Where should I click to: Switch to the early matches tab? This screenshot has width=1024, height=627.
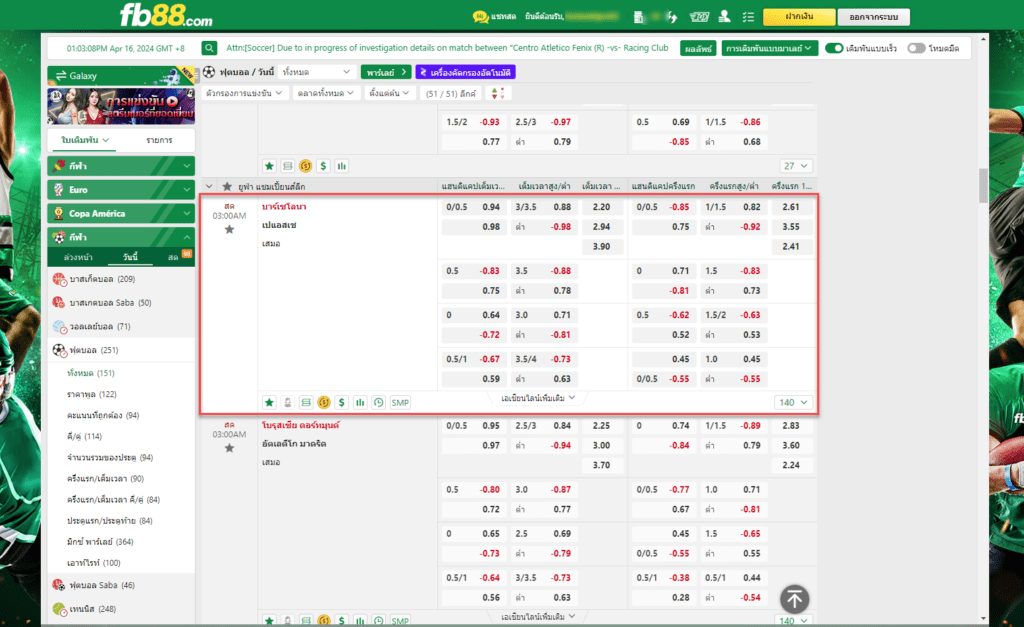click(78, 257)
